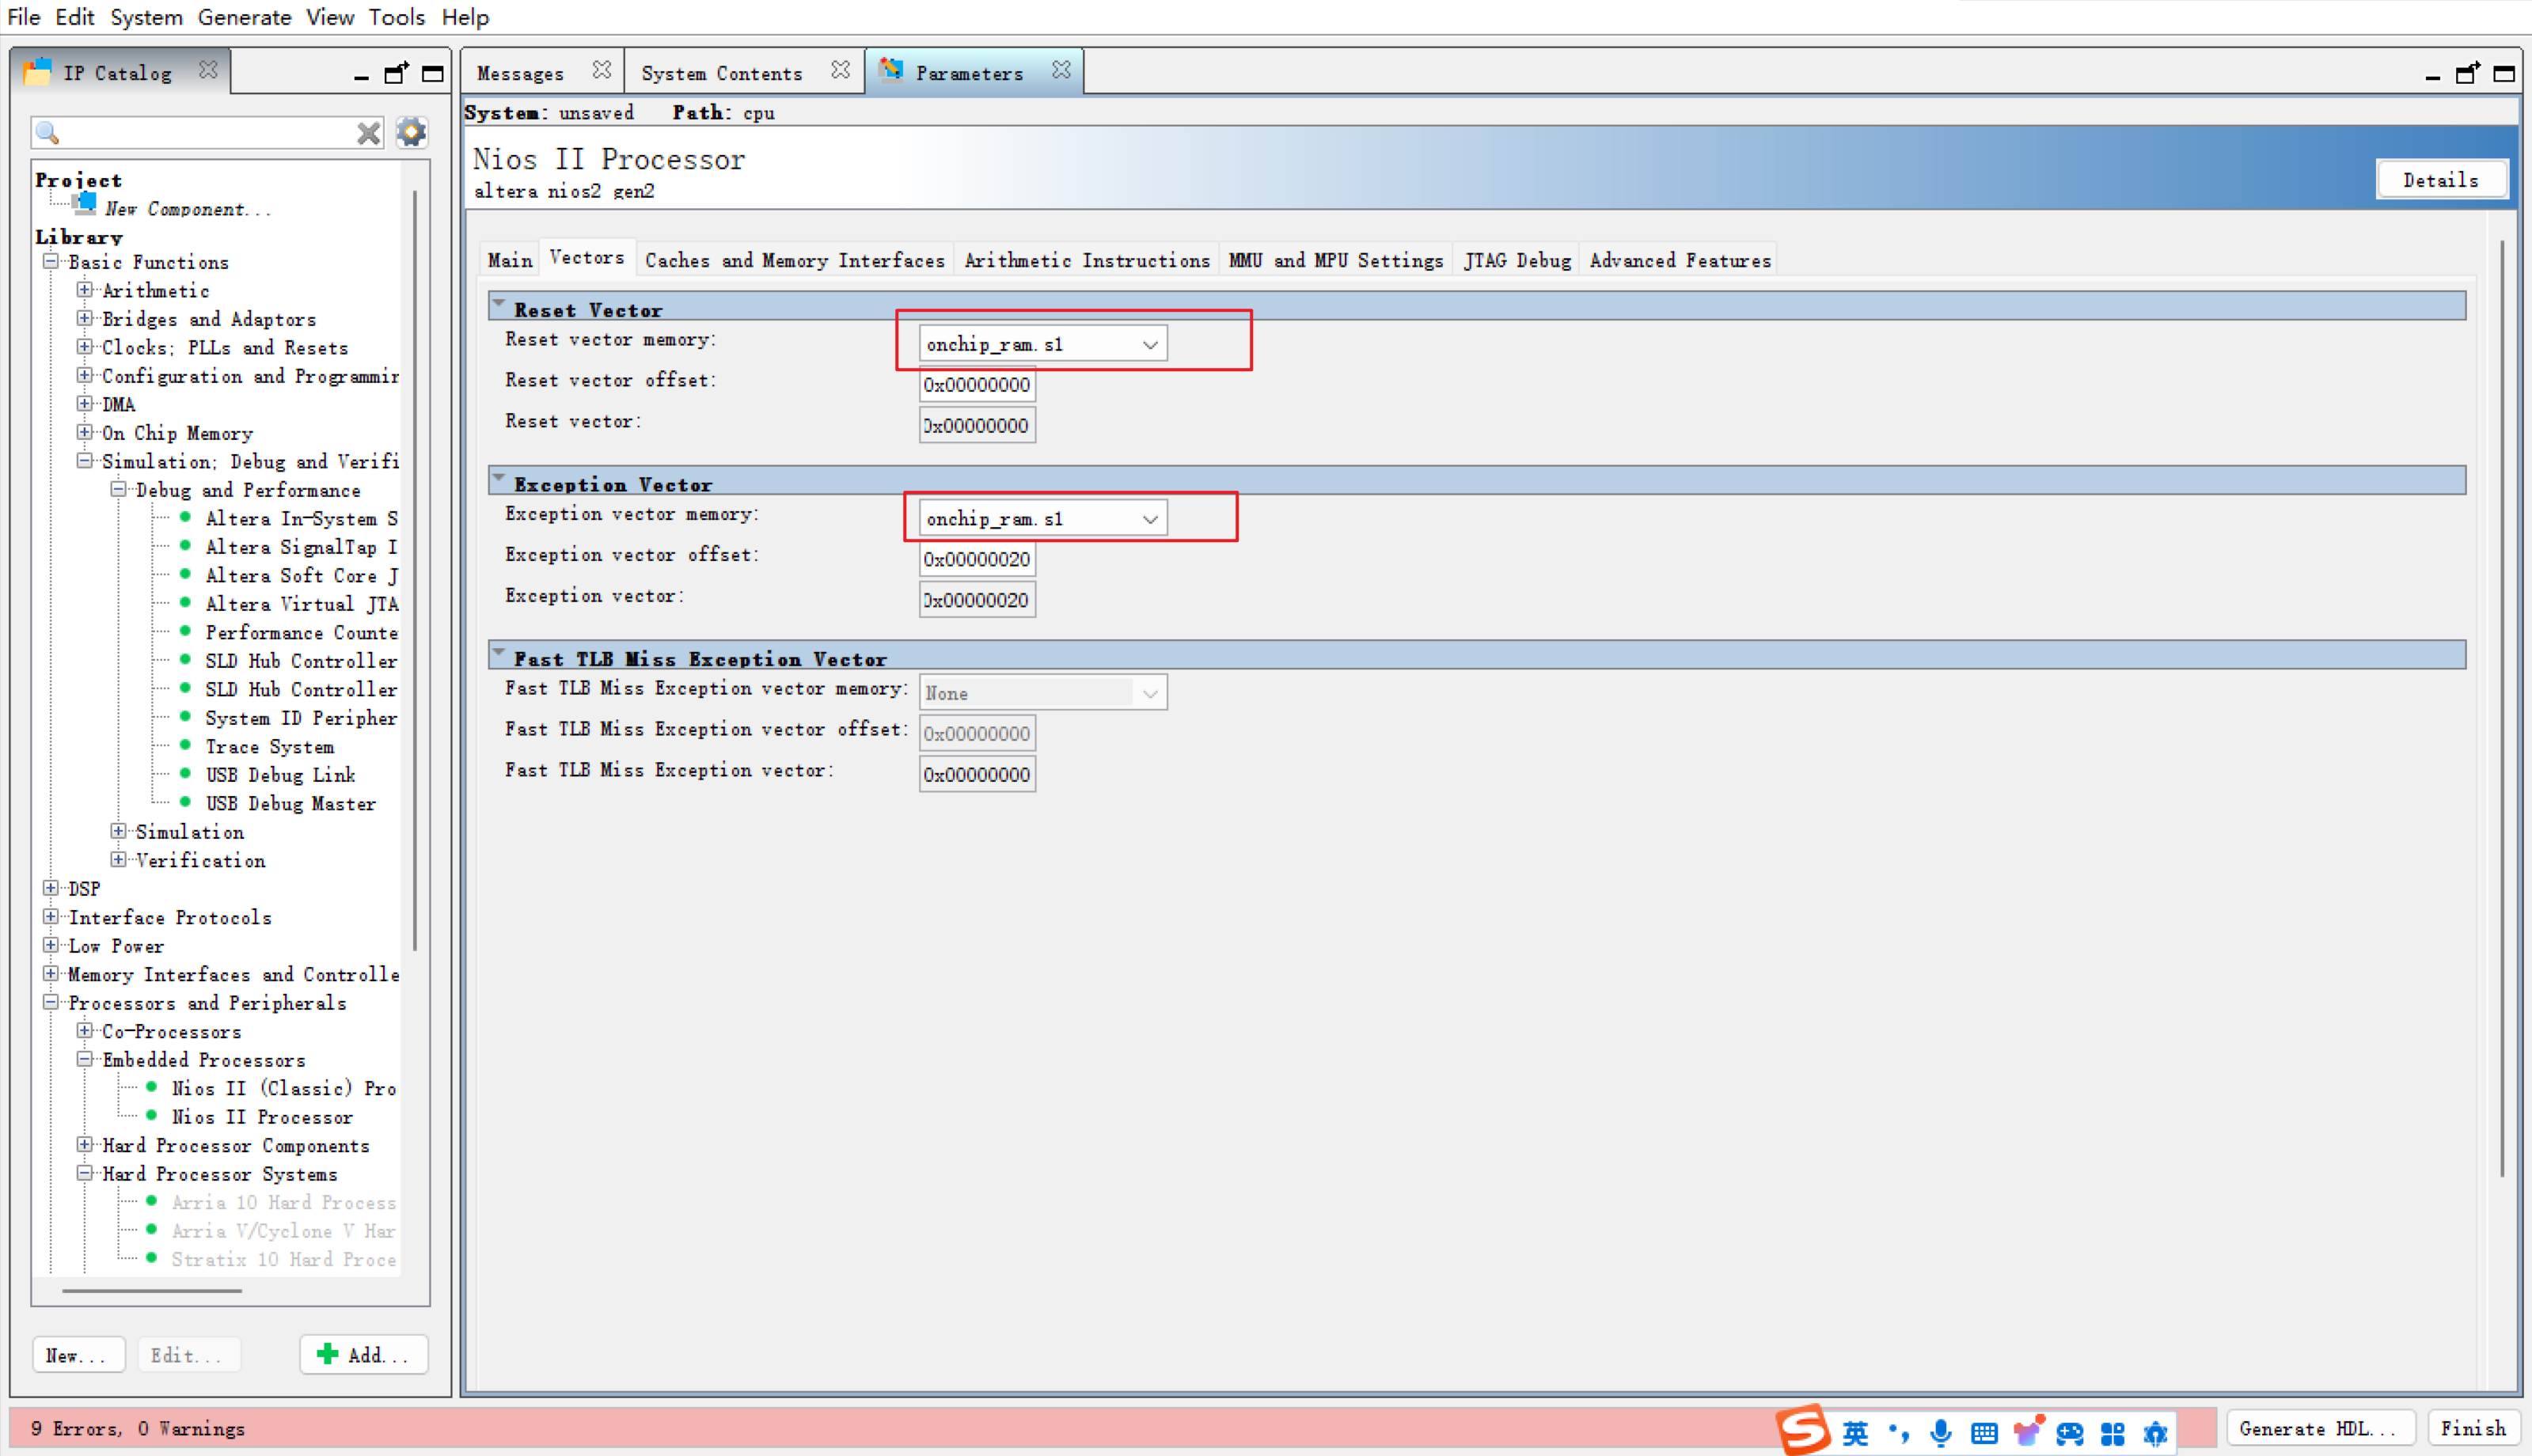Open the IME assistant icon at the bar's end
Image resolution: width=2532 pixels, height=1456 pixels.
2155,1433
